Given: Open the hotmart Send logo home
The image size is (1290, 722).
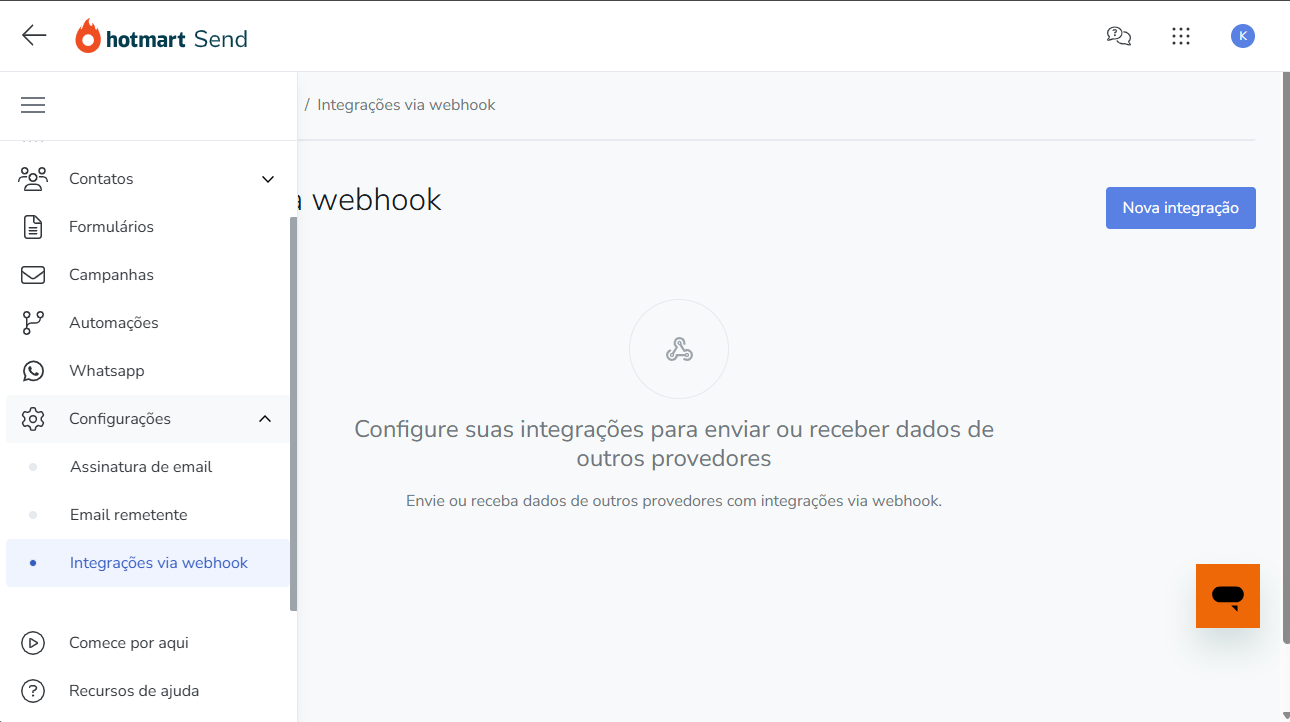Looking at the screenshot, I should point(161,38).
